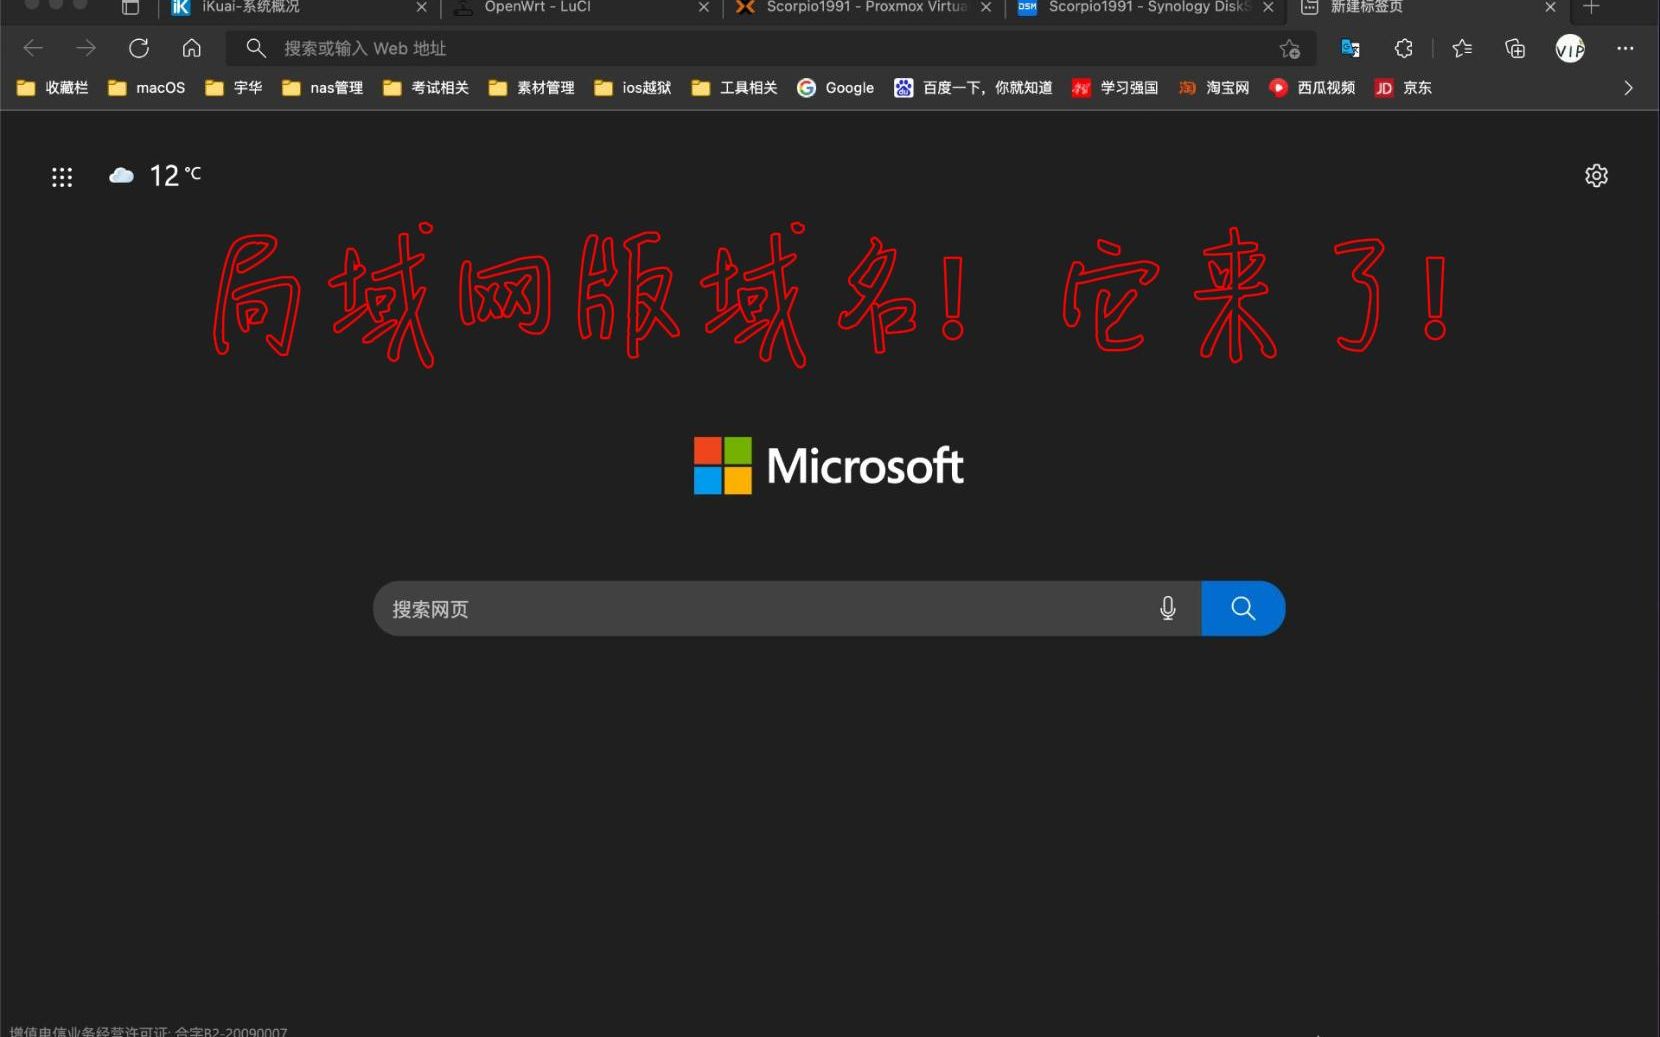Switch to the OpenWrt - LuCI tab
This screenshot has height=1037, width=1660.
pos(582,8)
